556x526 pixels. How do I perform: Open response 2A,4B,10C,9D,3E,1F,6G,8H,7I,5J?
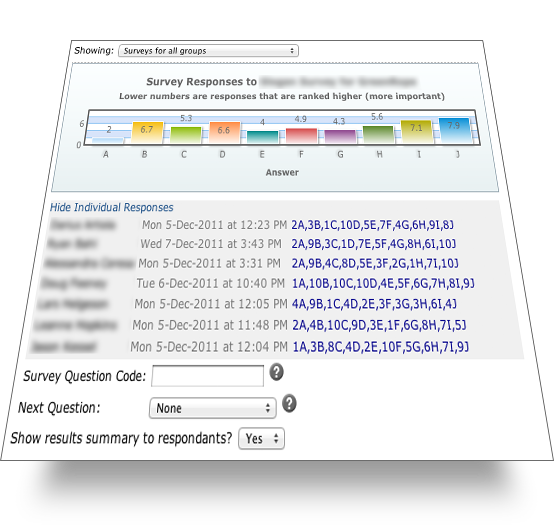tap(379, 325)
